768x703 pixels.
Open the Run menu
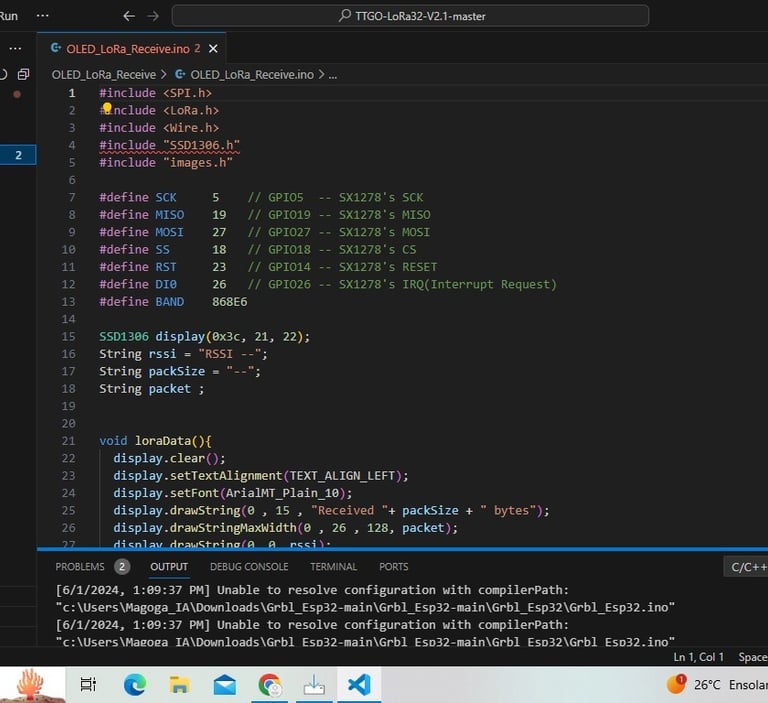click(9, 16)
